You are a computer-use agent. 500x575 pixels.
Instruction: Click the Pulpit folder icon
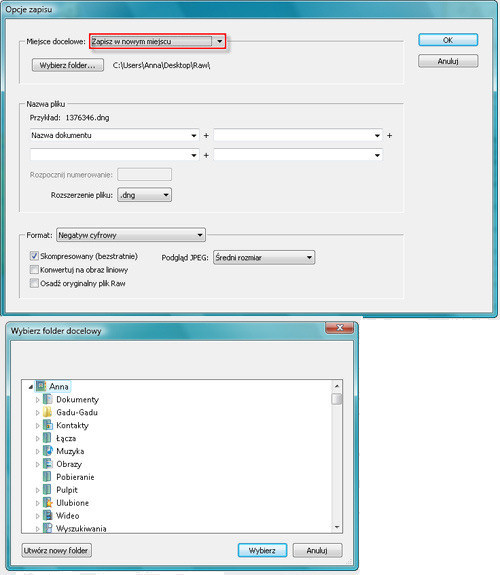click(x=48, y=490)
